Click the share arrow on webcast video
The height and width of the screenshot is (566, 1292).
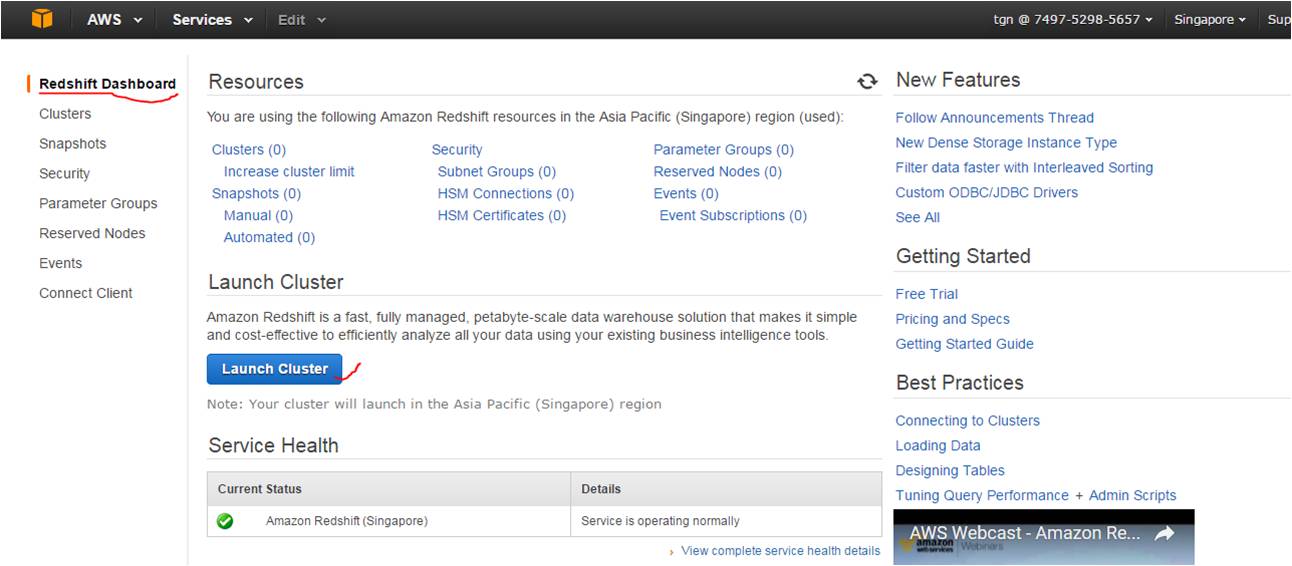click(x=1164, y=534)
